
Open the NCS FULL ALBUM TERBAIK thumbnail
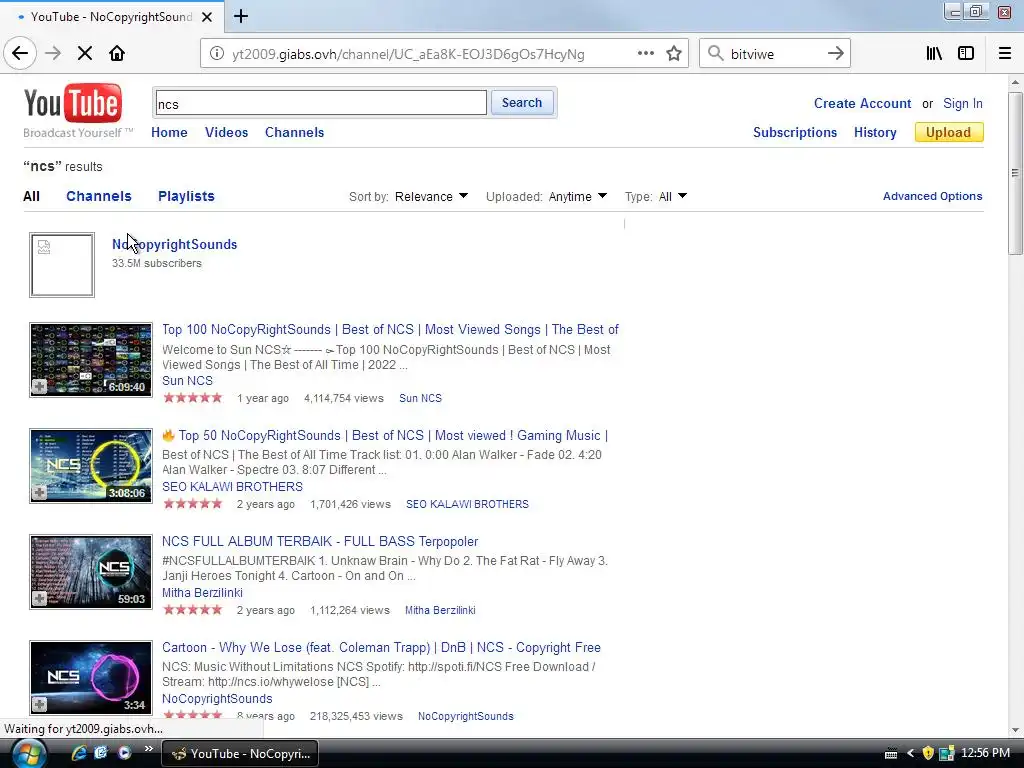click(91, 571)
